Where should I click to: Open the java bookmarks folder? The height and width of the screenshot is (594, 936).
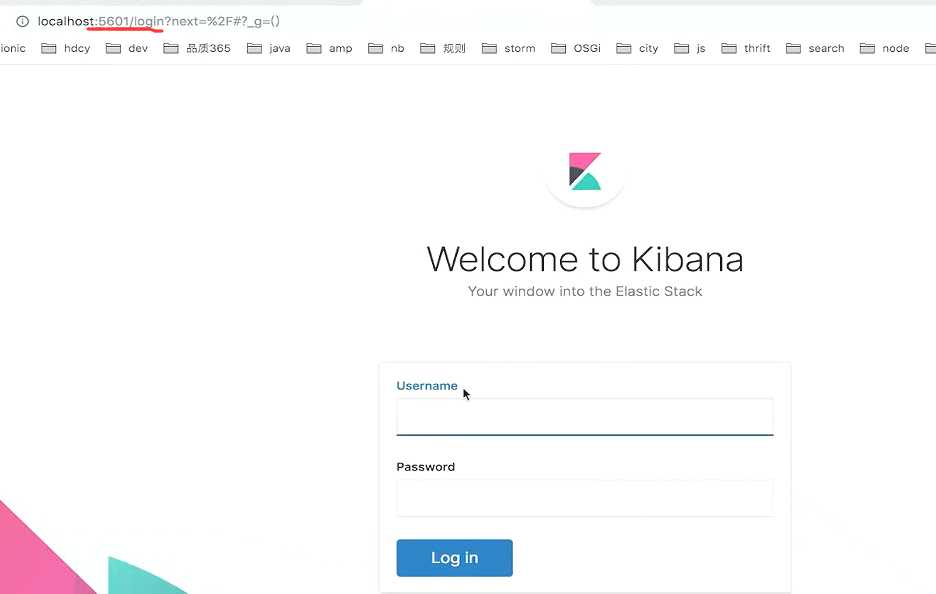(269, 48)
